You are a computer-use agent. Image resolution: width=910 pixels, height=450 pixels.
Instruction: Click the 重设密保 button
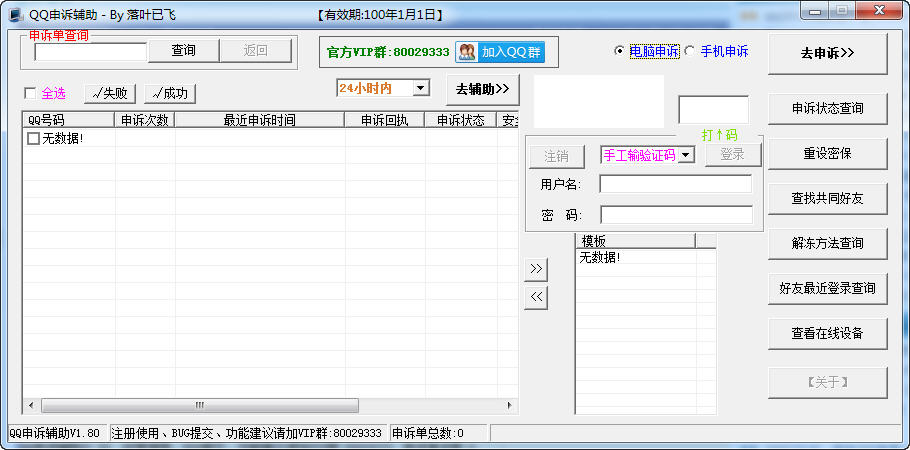828,154
